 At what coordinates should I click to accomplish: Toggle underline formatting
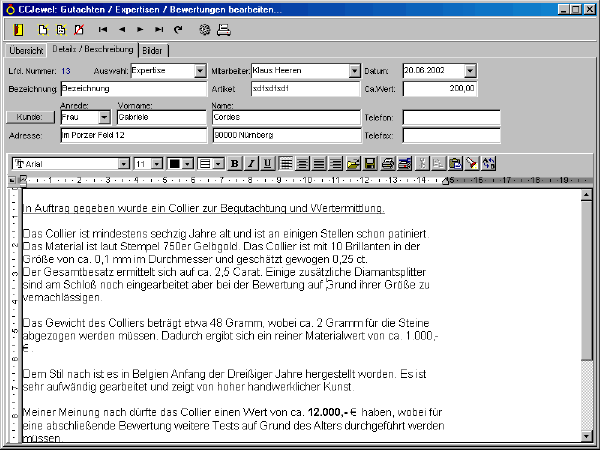click(267, 163)
